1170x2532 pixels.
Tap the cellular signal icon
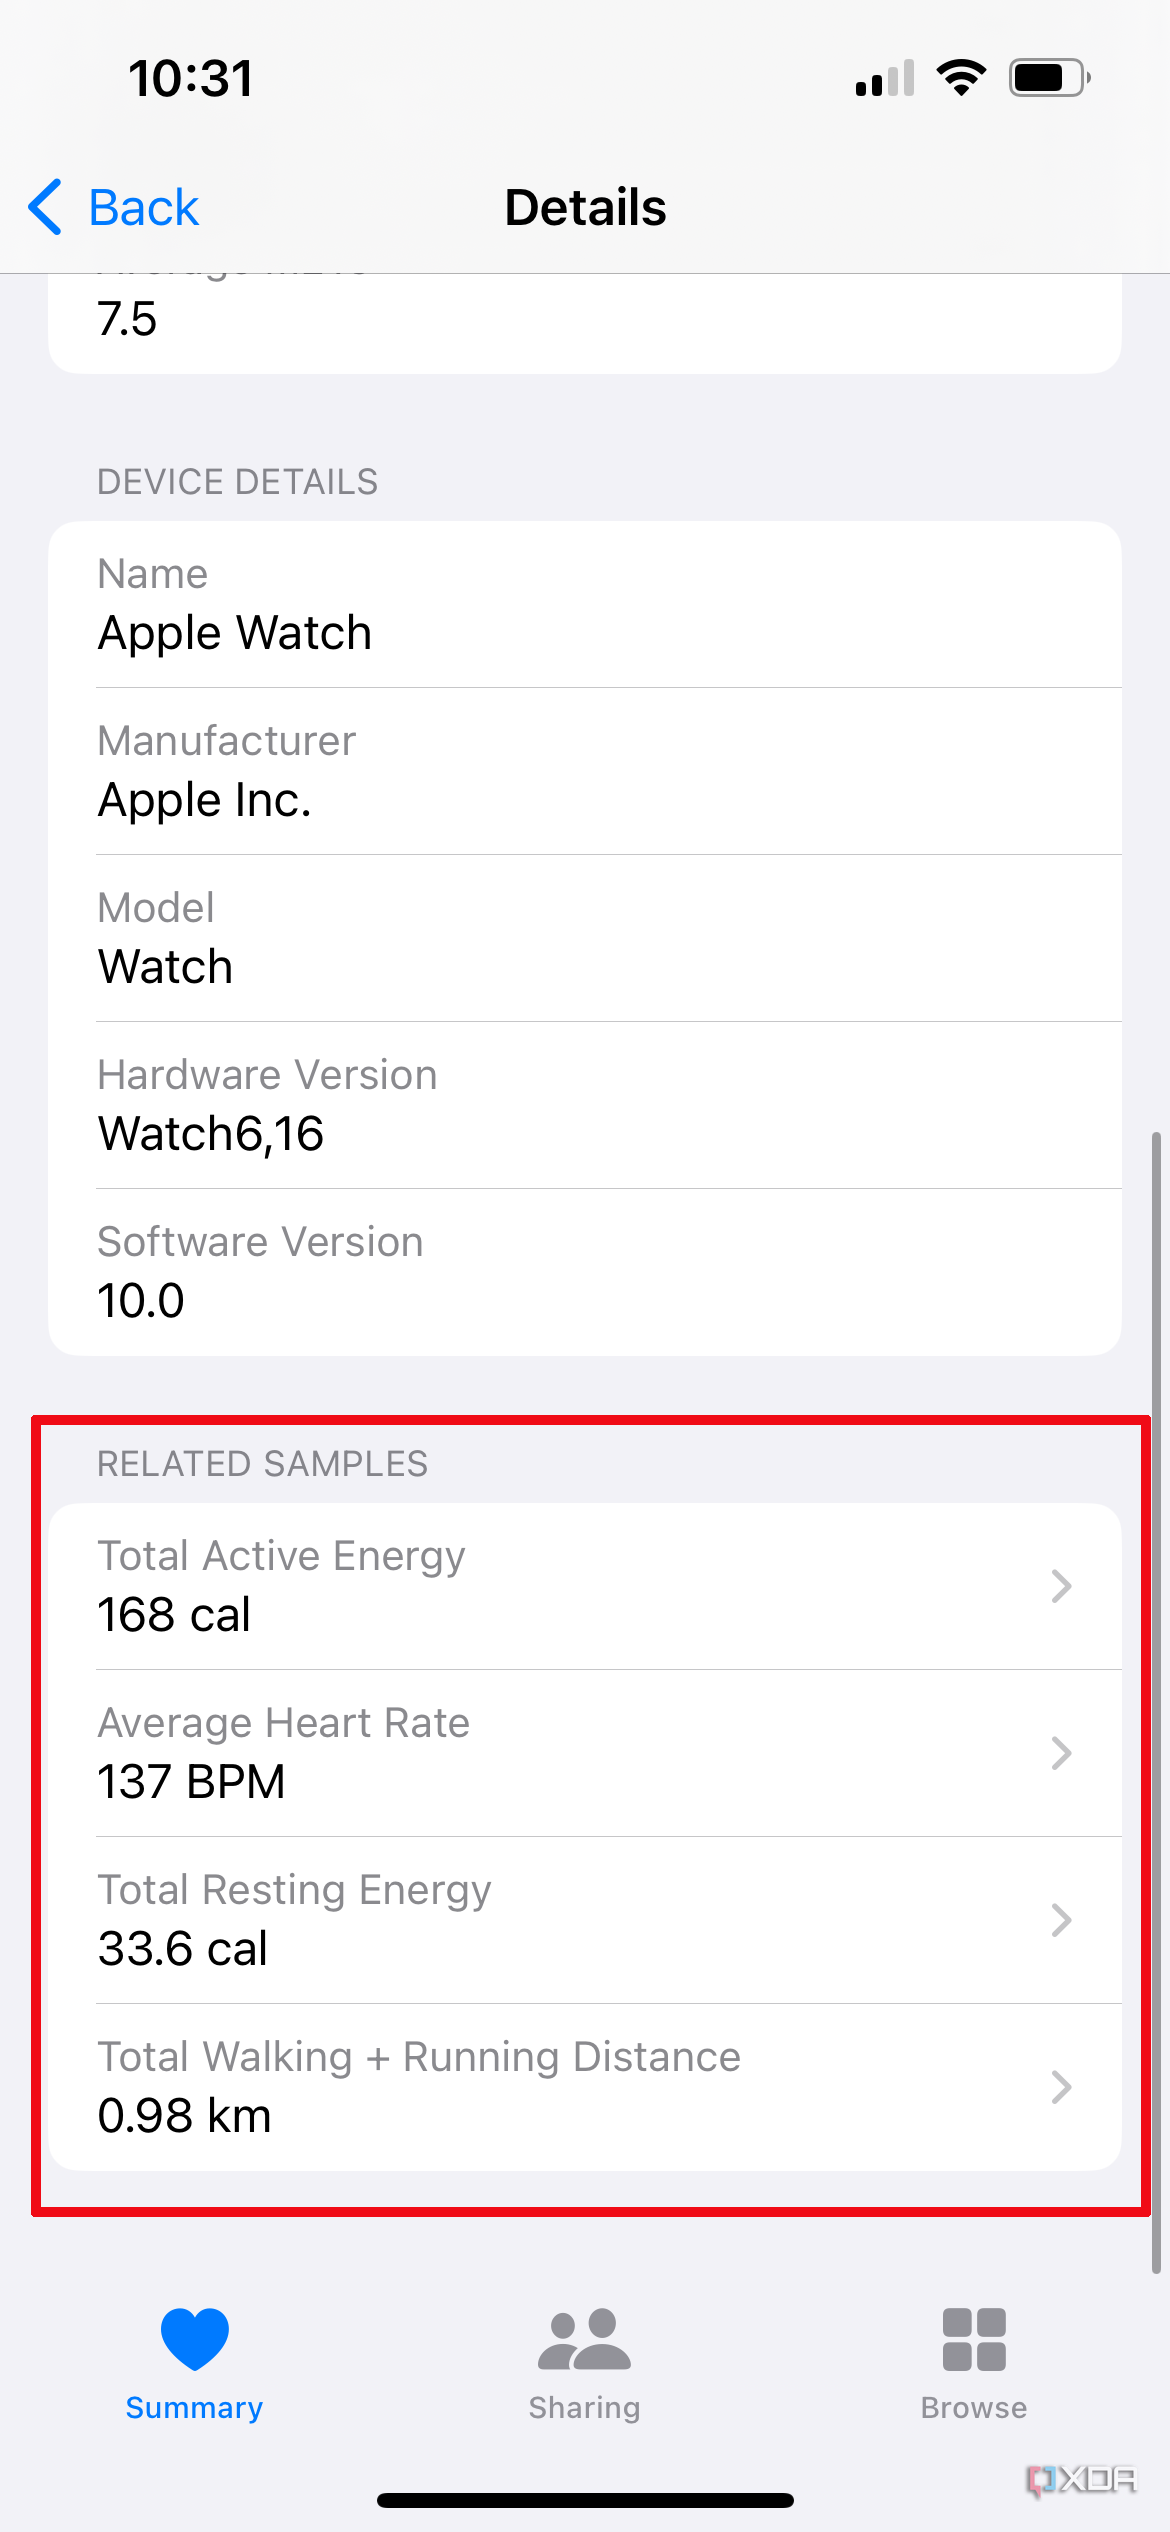[884, 78]
